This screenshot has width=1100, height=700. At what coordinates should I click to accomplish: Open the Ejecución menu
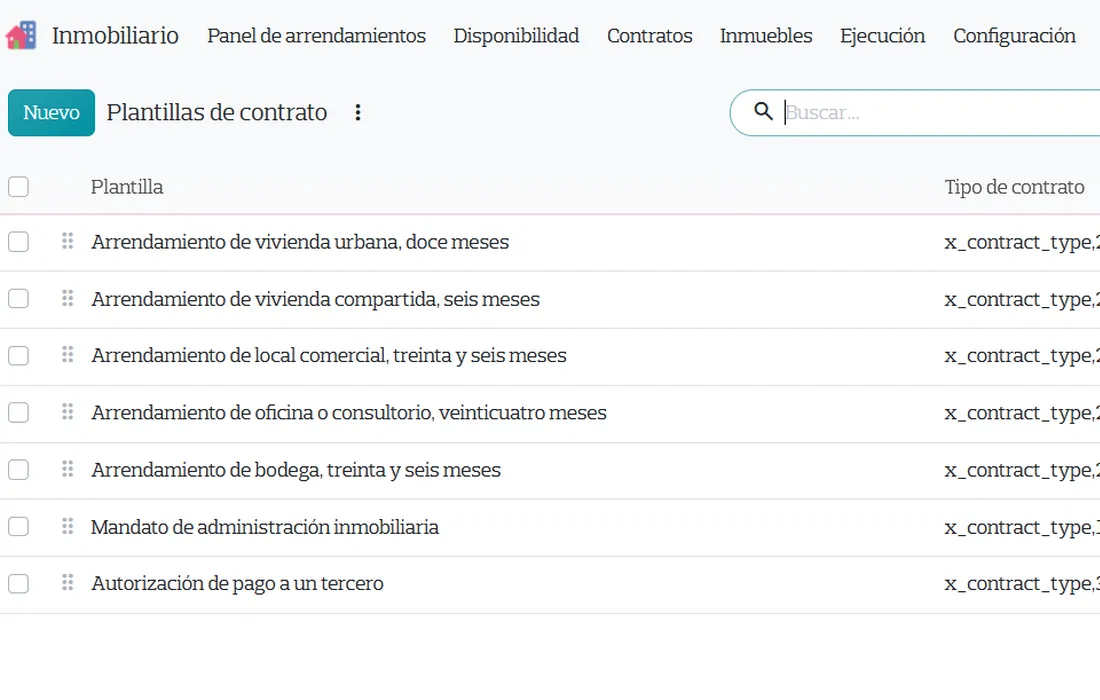pyautogui.click(x=883, y=36)
